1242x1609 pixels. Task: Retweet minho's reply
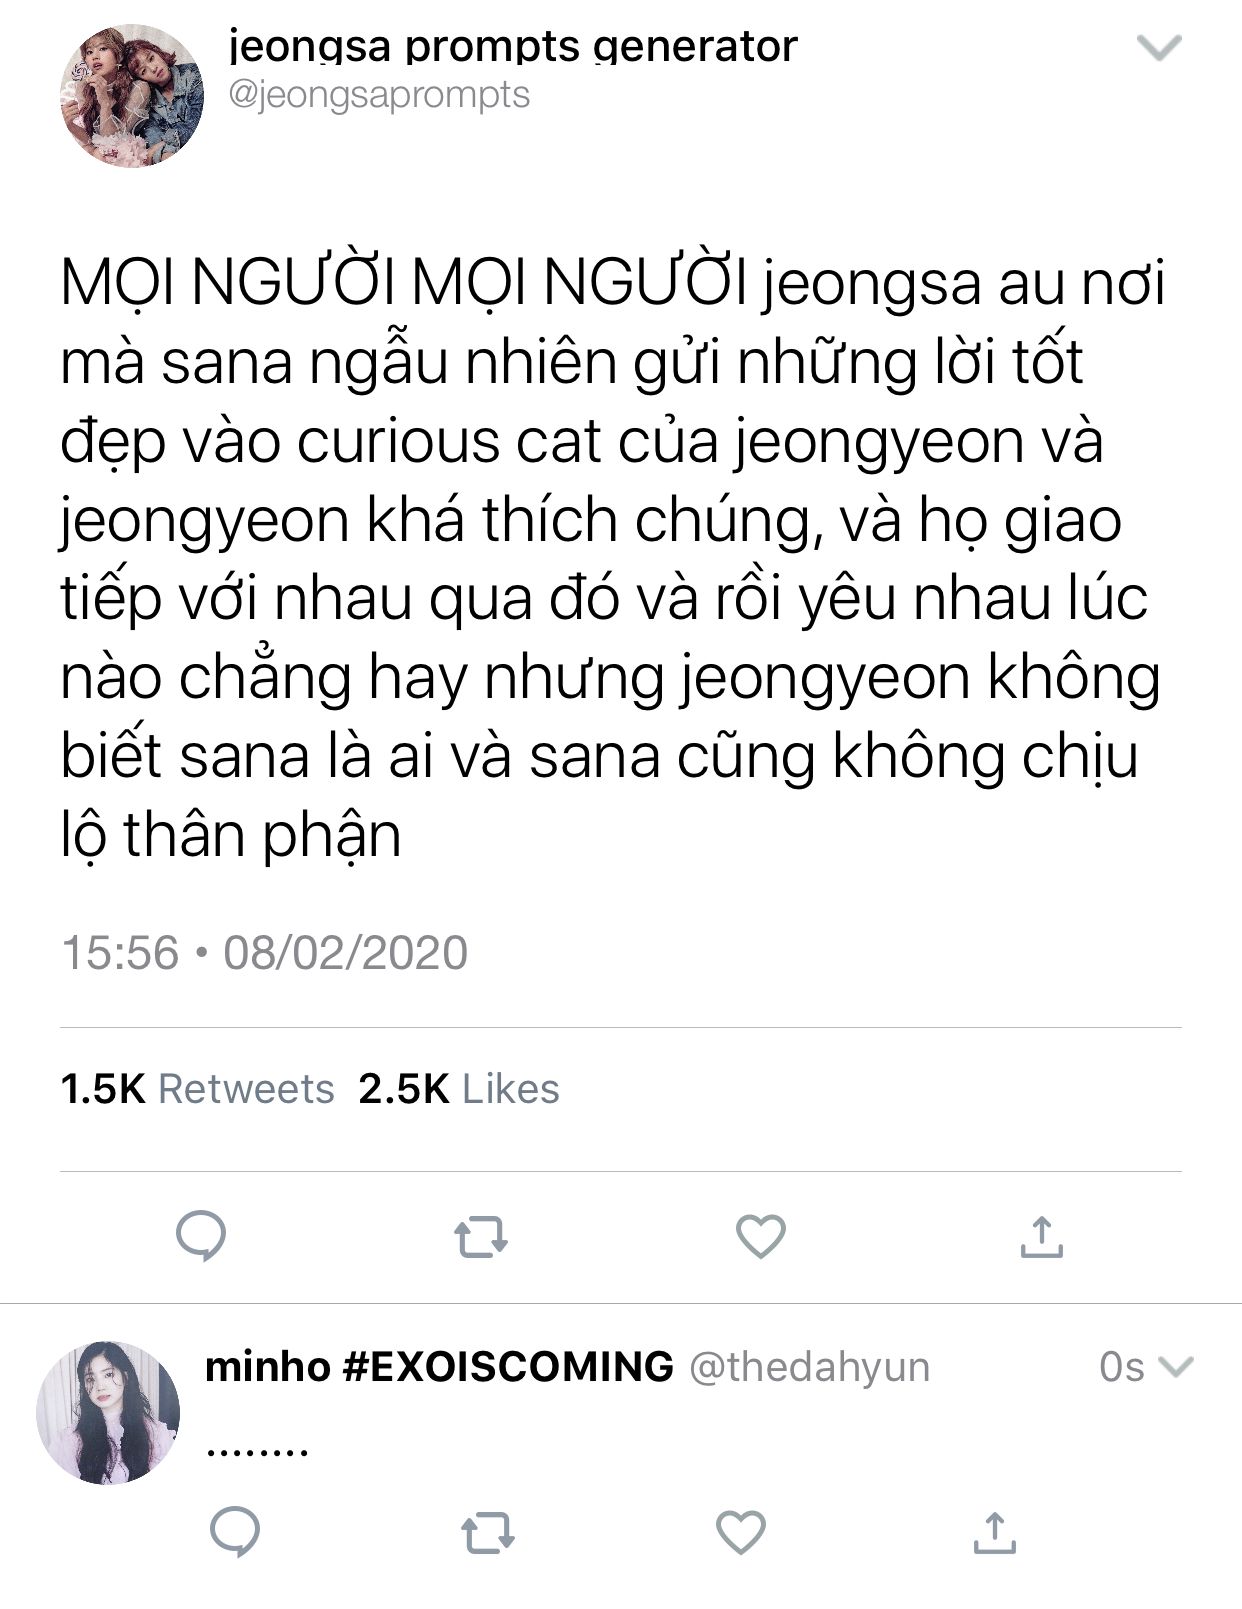(488, 1532)
